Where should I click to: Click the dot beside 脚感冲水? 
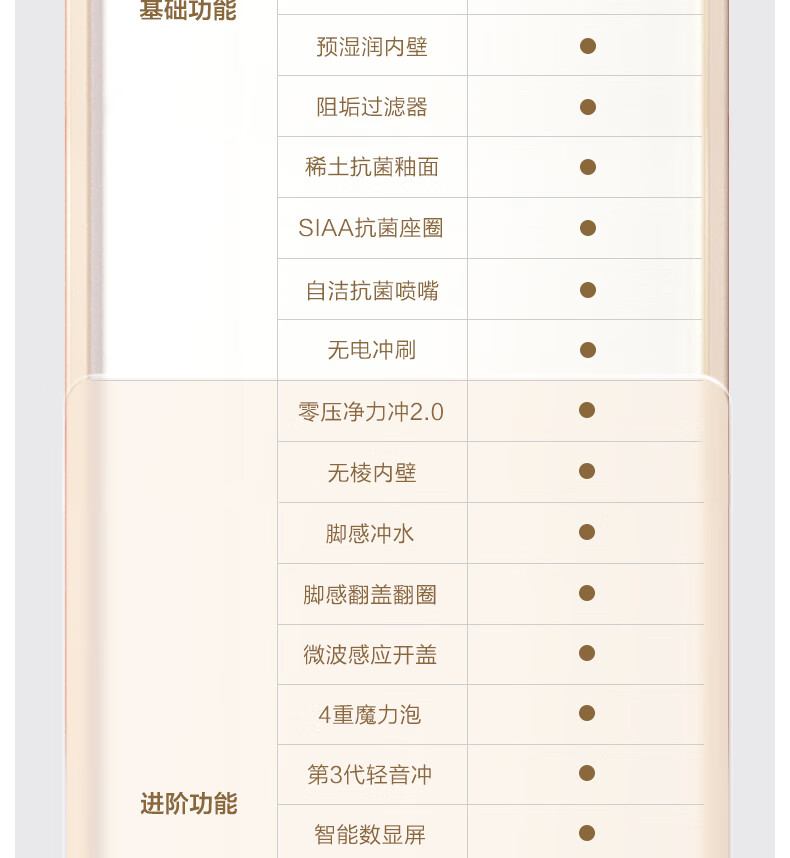[x=586, y=532]
